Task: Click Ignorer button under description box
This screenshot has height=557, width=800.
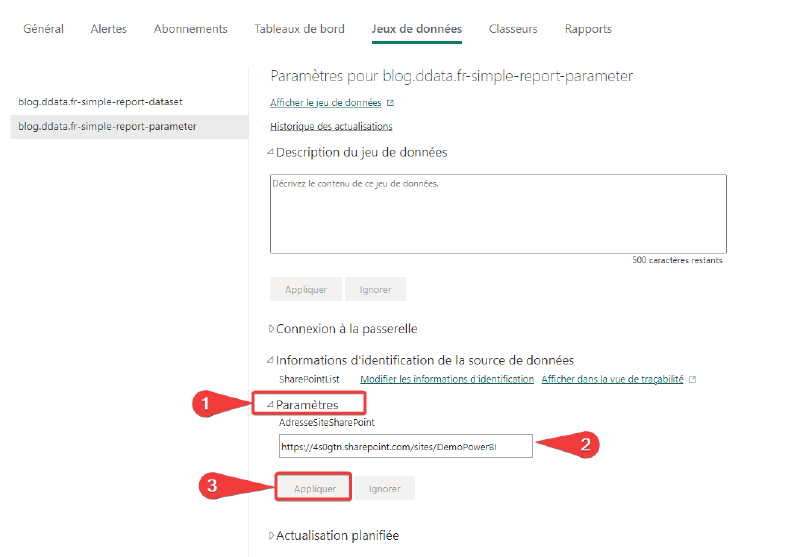Action: (375, 289)
